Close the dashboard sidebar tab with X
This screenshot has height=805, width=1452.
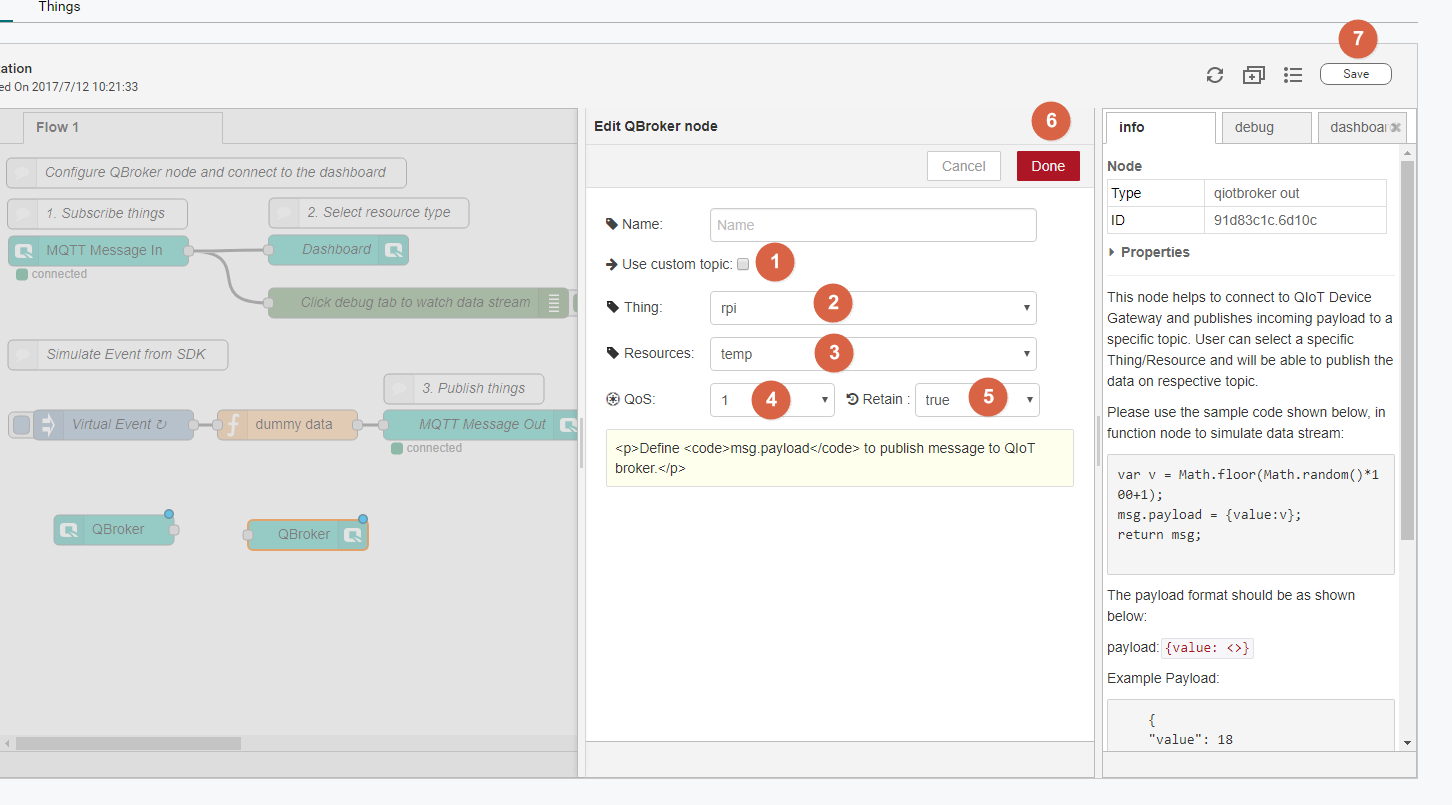tap(1395, 128)
